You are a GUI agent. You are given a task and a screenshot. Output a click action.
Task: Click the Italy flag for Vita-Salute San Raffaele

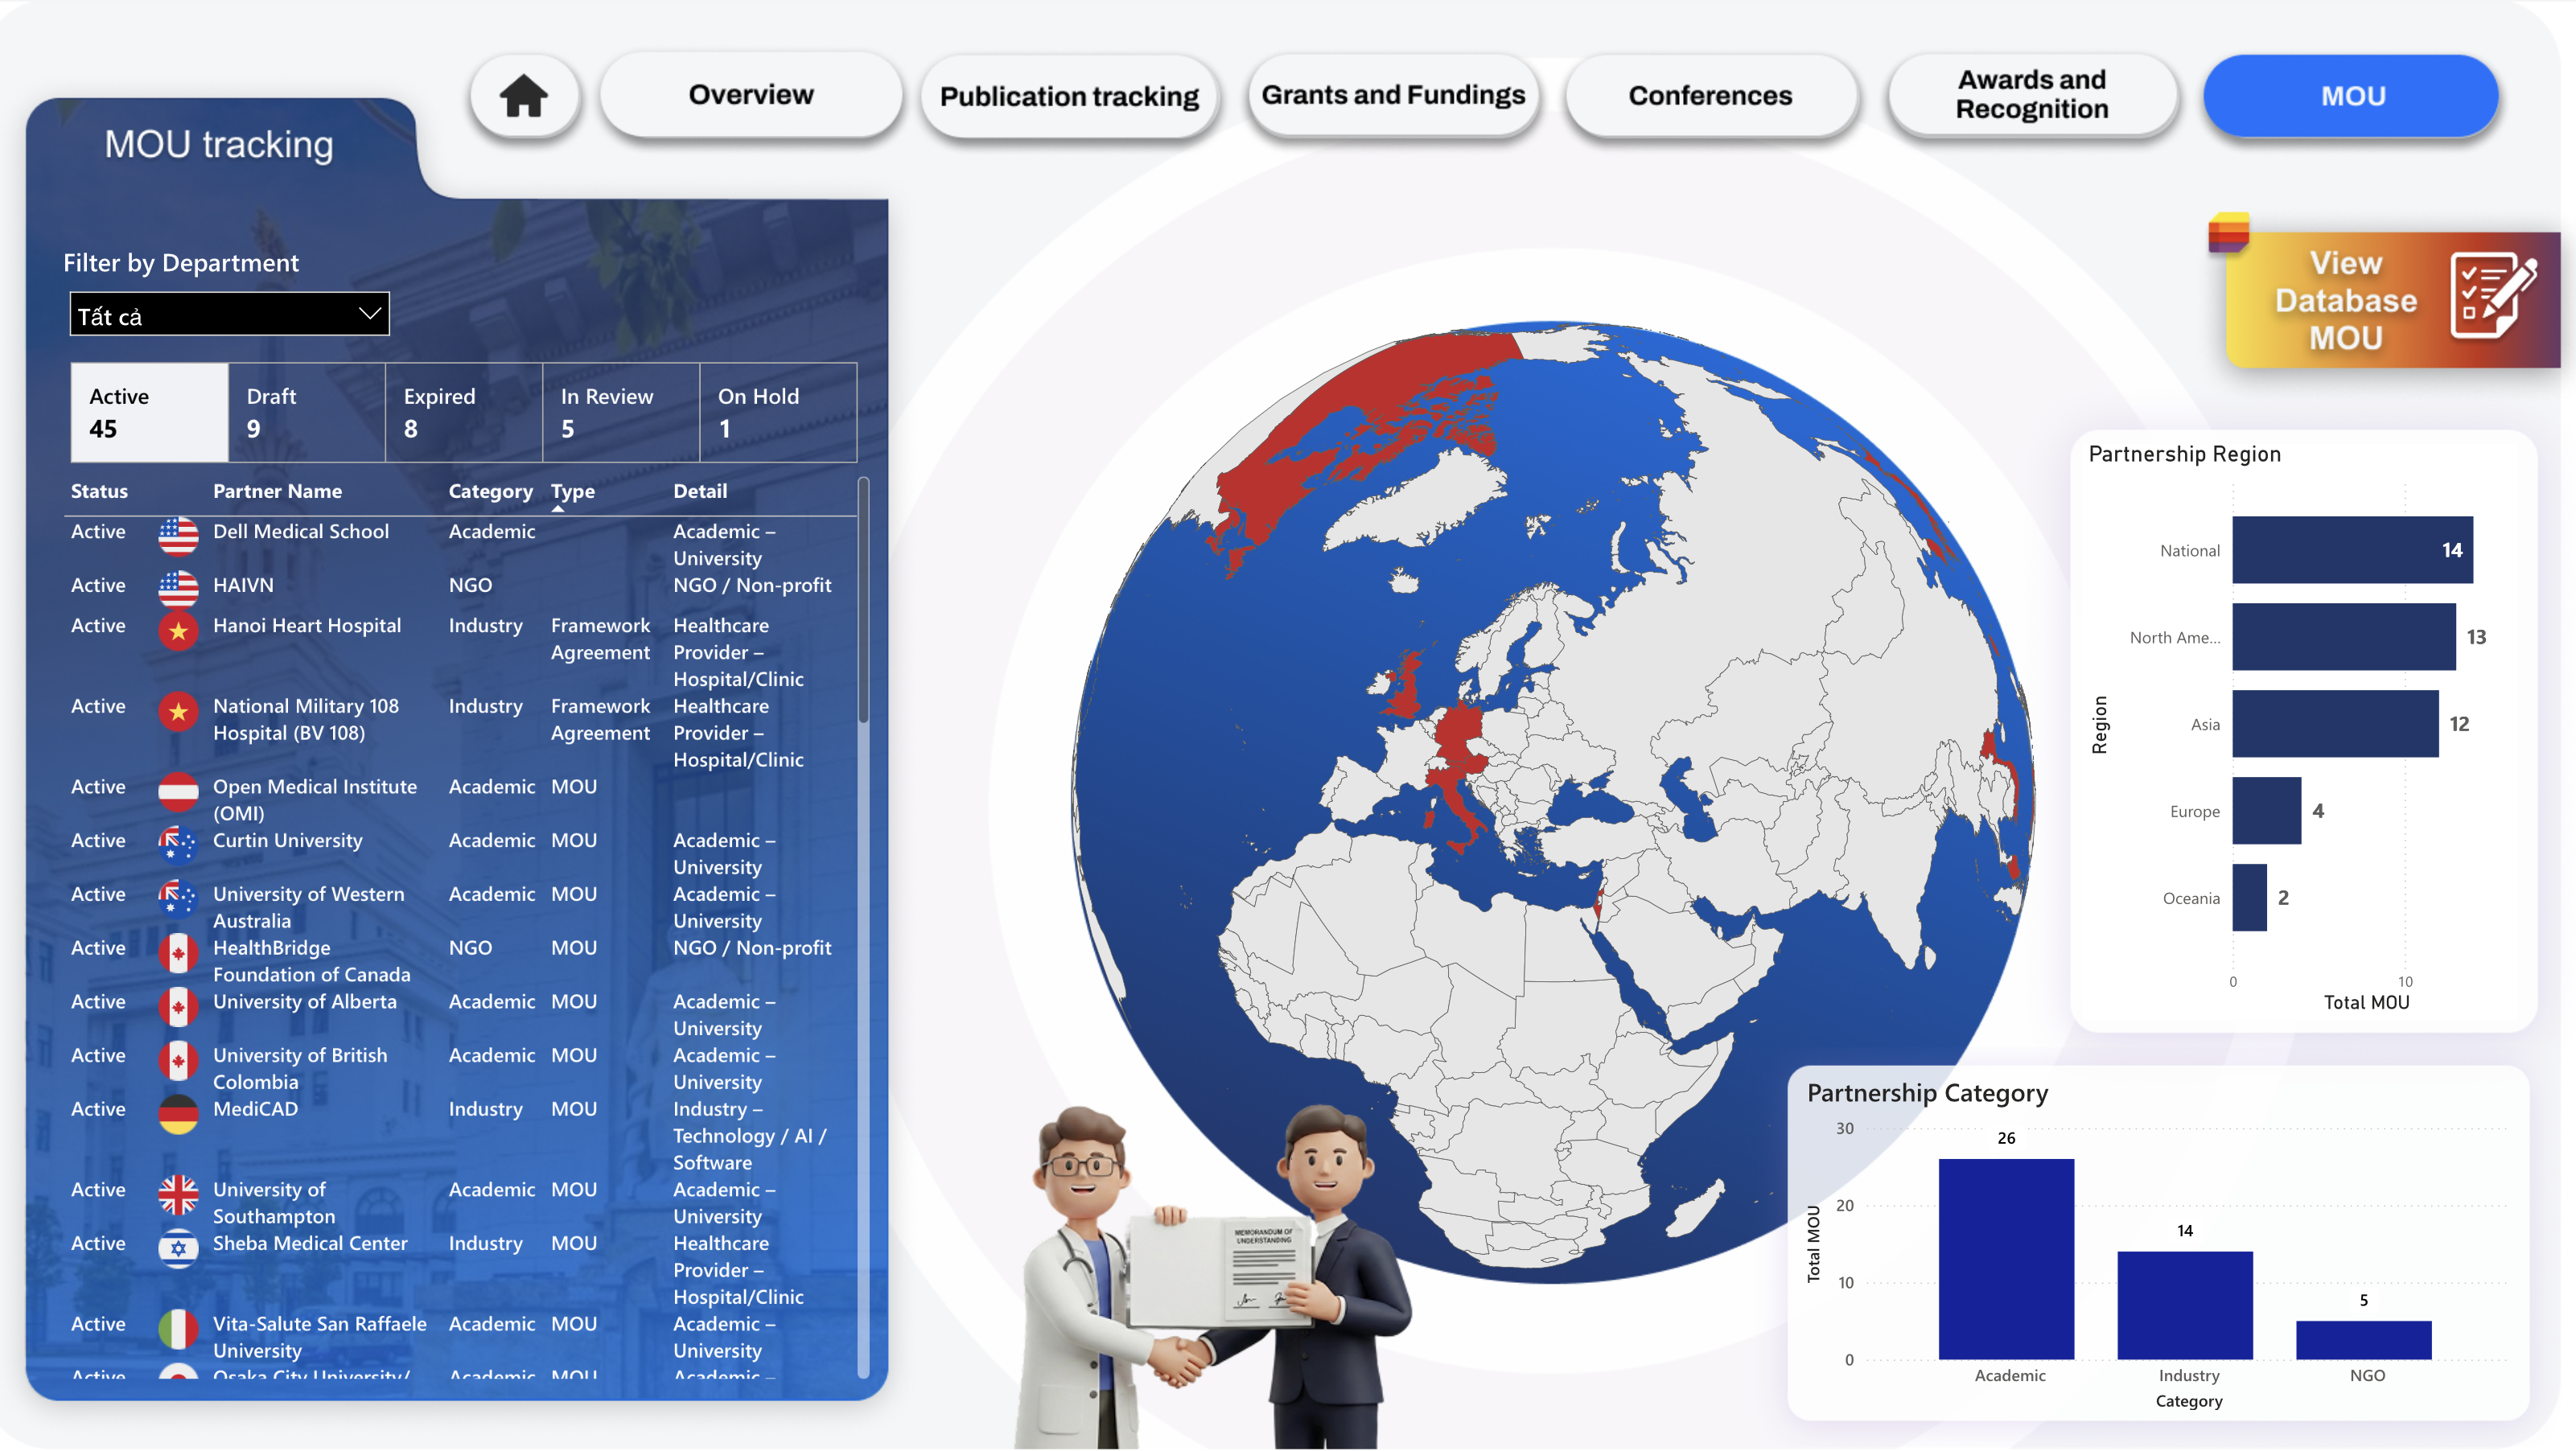click(178, 1329)
